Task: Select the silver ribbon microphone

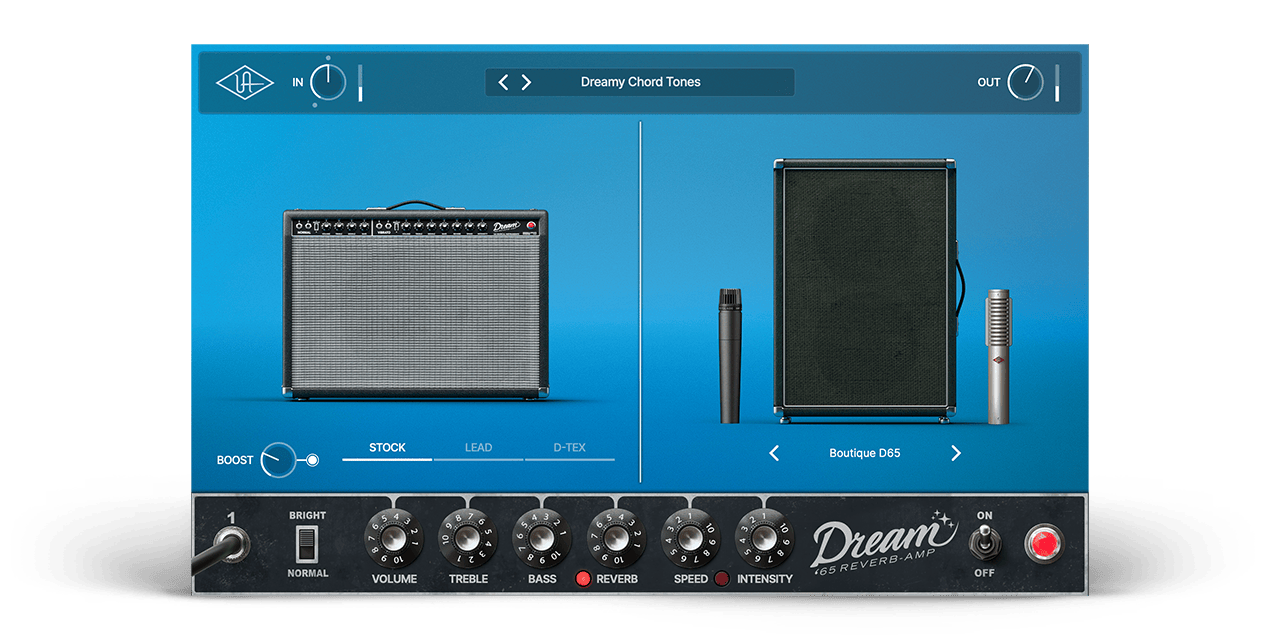Action: (999, 356)
